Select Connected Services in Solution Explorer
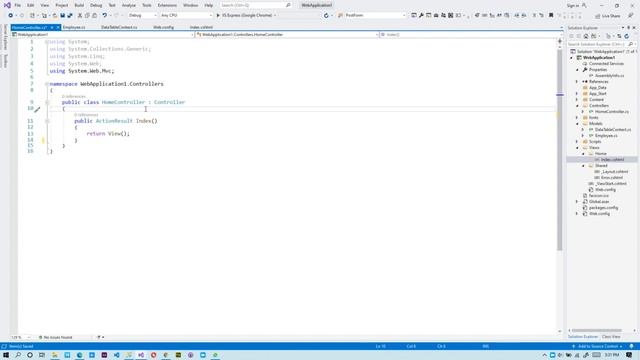 pyautogui.click(x=606, y=64)
